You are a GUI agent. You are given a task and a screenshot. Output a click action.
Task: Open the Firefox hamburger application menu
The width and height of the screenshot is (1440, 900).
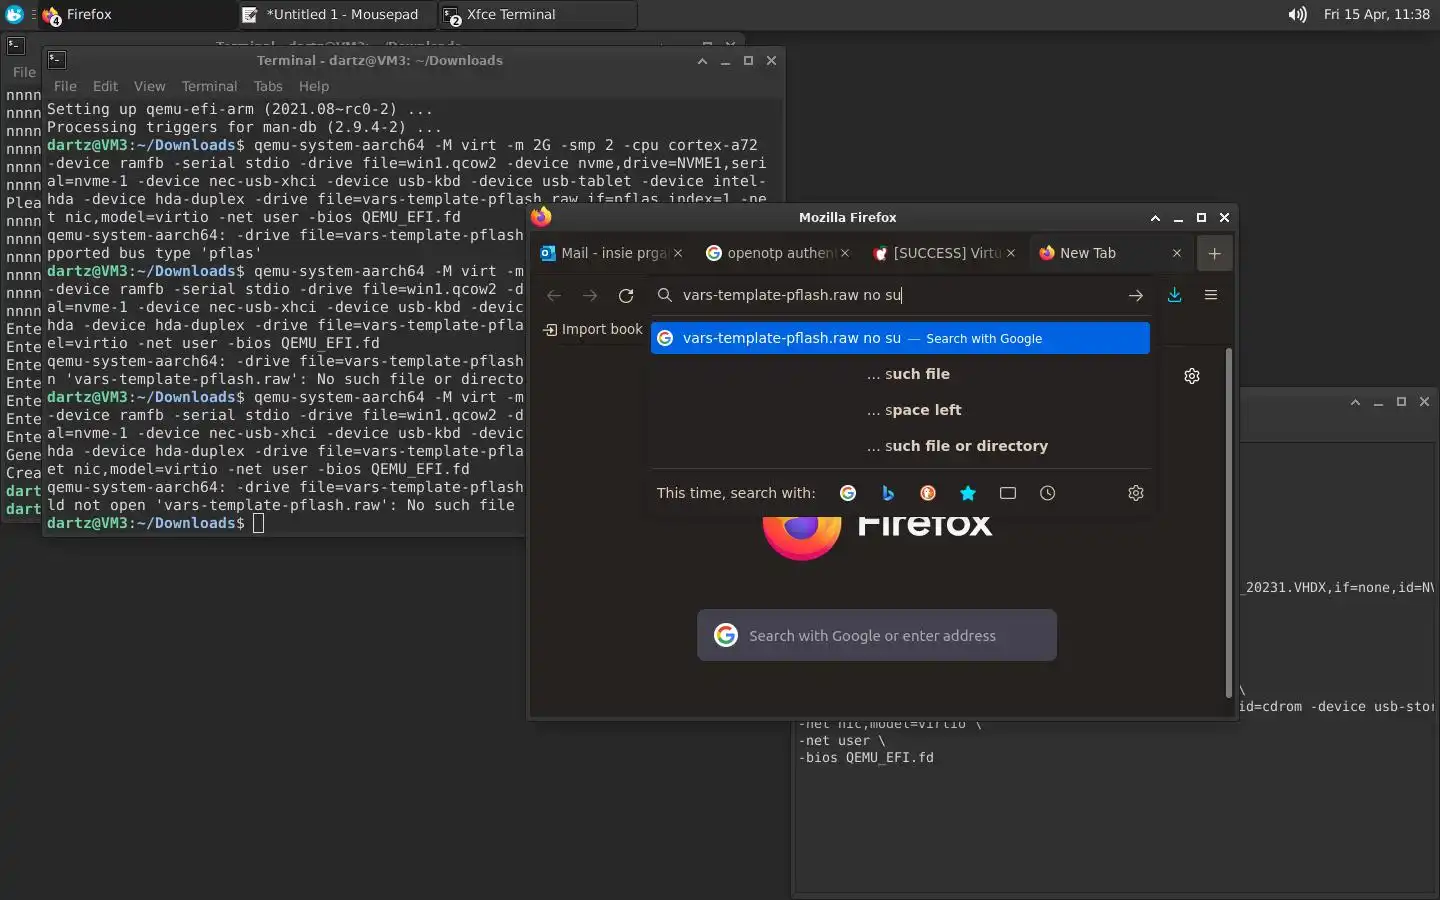point(1211,295)
